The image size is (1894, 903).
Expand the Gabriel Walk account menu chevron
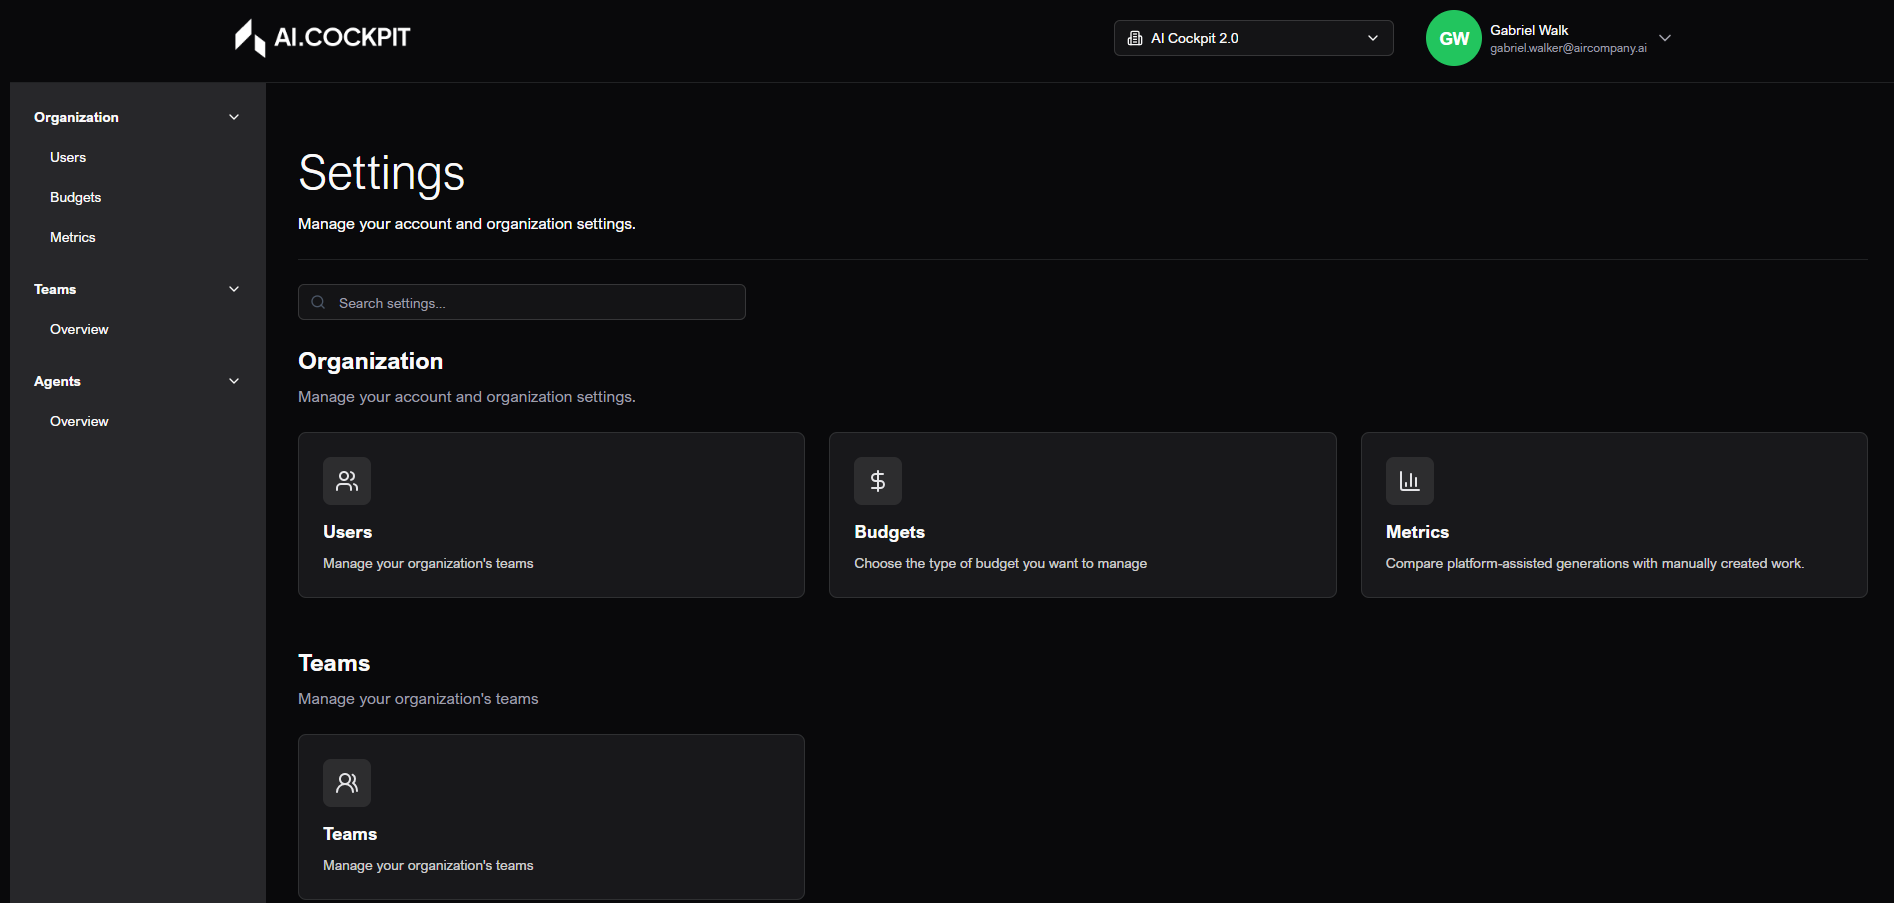point(1665,38)
